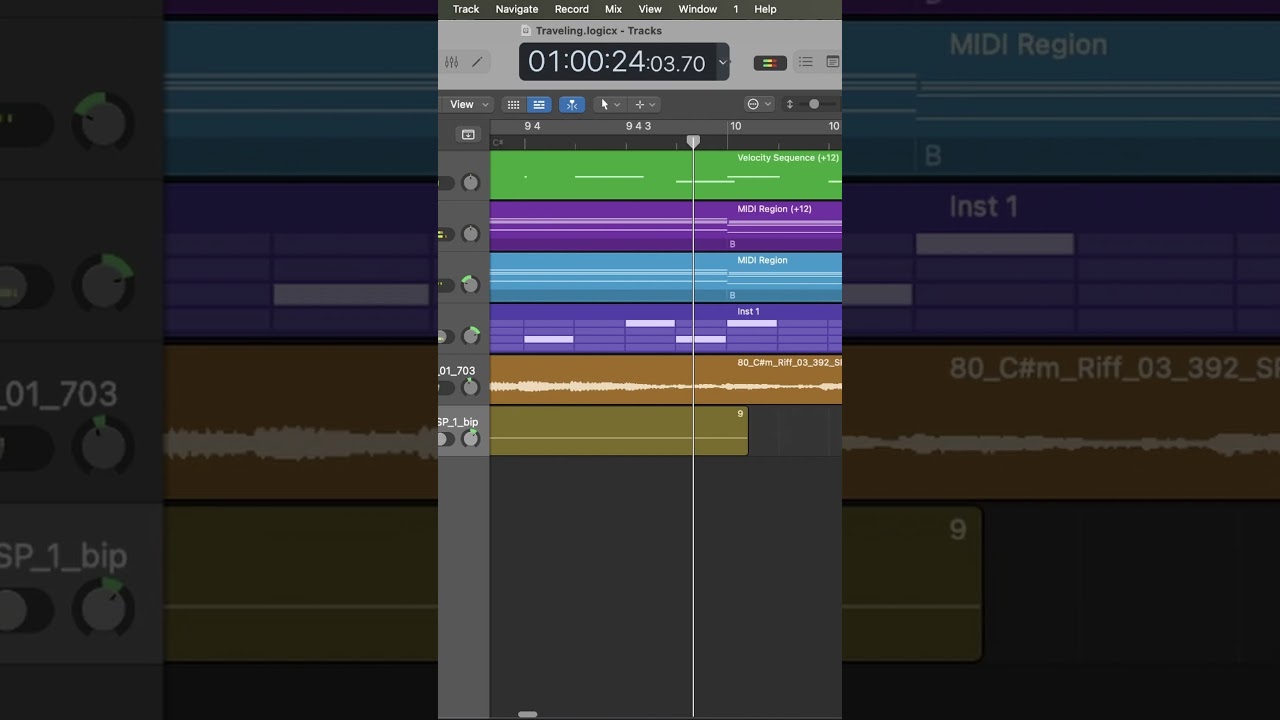Select the blue MIDI Region
Screen dimensions: 1280x720
click(x=666, y=278)
